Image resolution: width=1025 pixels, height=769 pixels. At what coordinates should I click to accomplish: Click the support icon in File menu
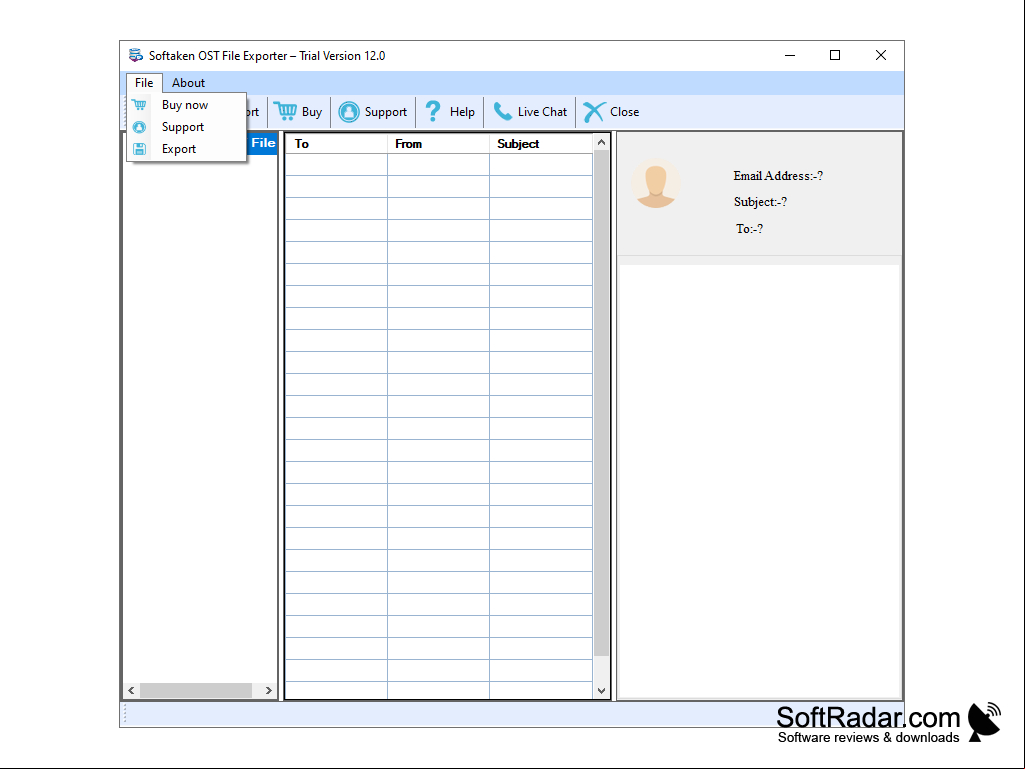point(139,127)
